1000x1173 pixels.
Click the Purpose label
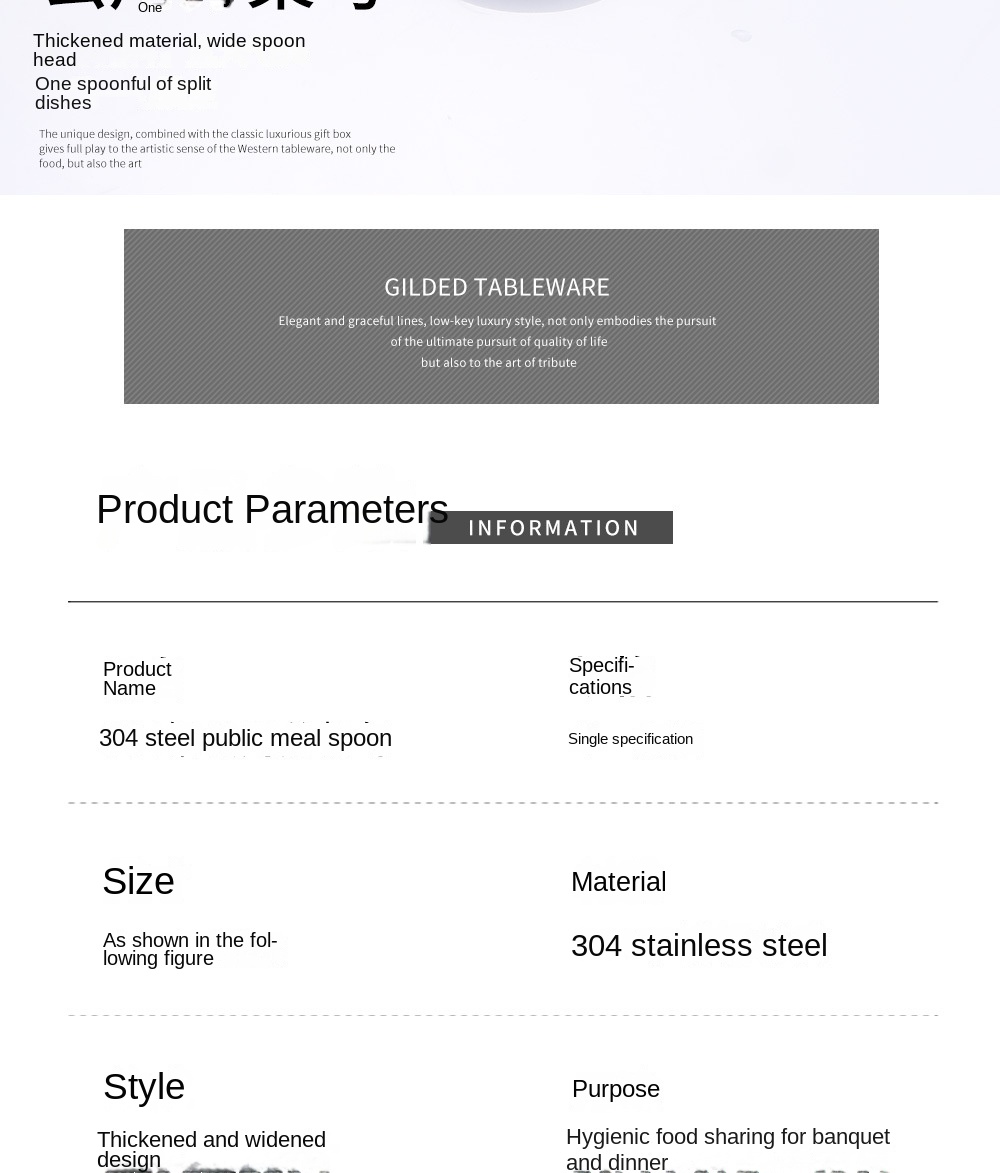point(616,1089)
